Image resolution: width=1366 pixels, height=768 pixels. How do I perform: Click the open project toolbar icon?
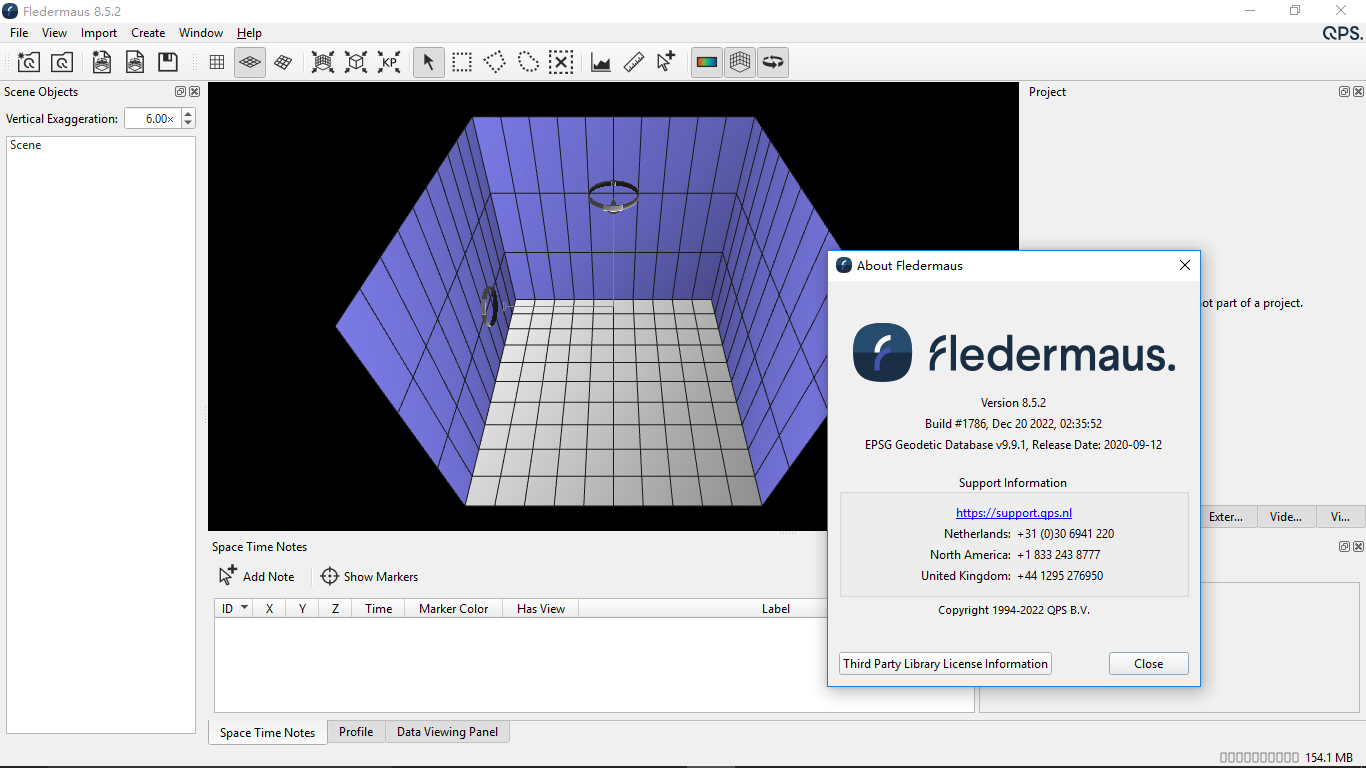62,62
